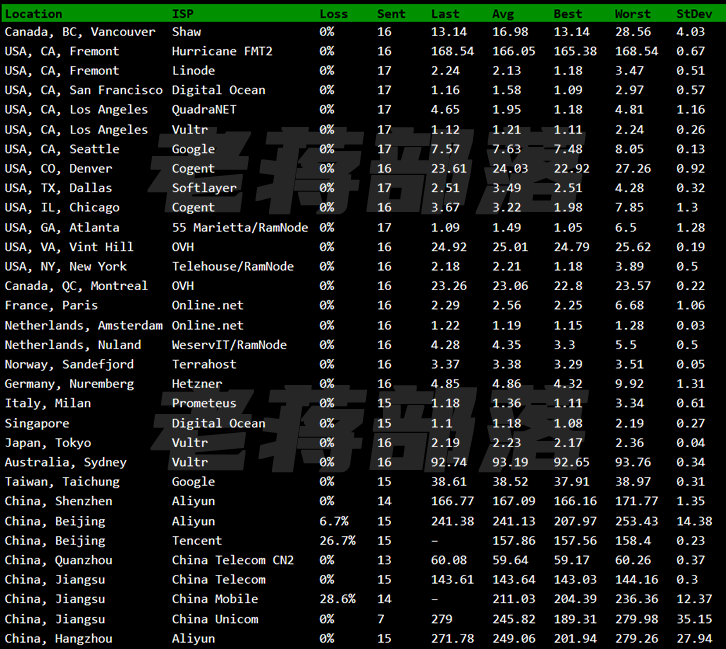Click the Last column header
This screenshot has width=726, height=649.
pos(445,14)
